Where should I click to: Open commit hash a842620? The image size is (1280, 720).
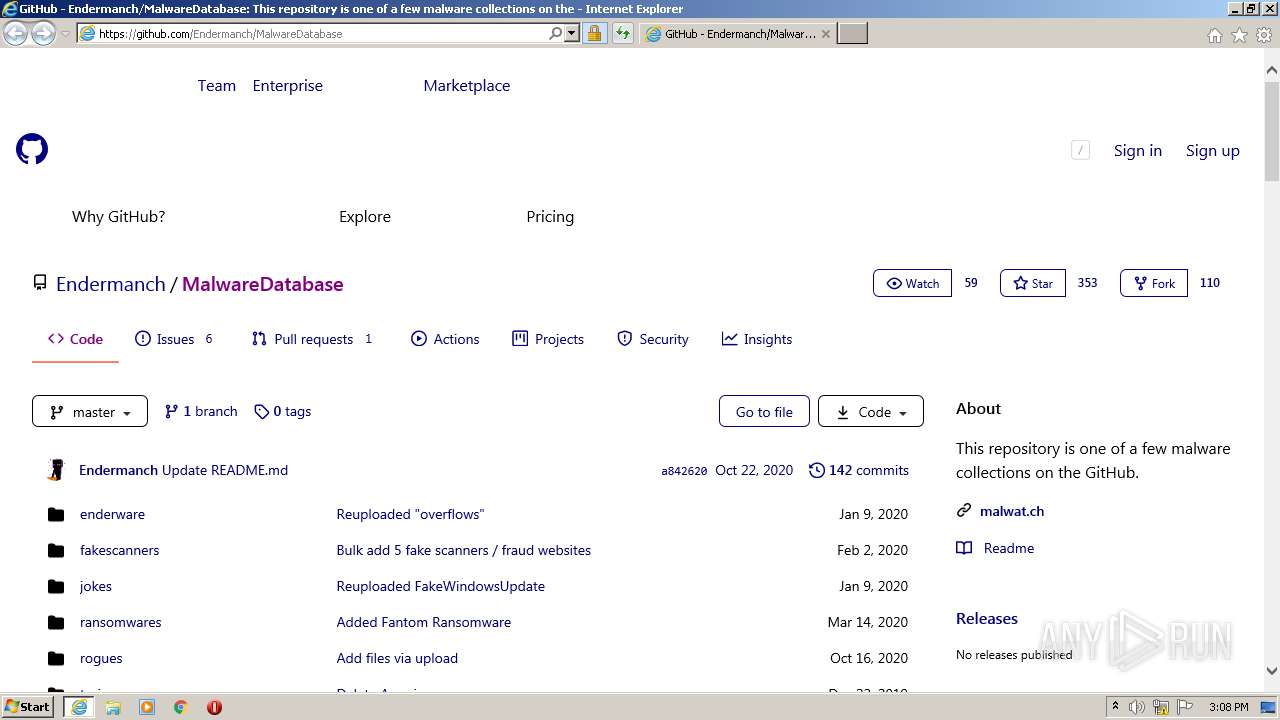(684, 471)
